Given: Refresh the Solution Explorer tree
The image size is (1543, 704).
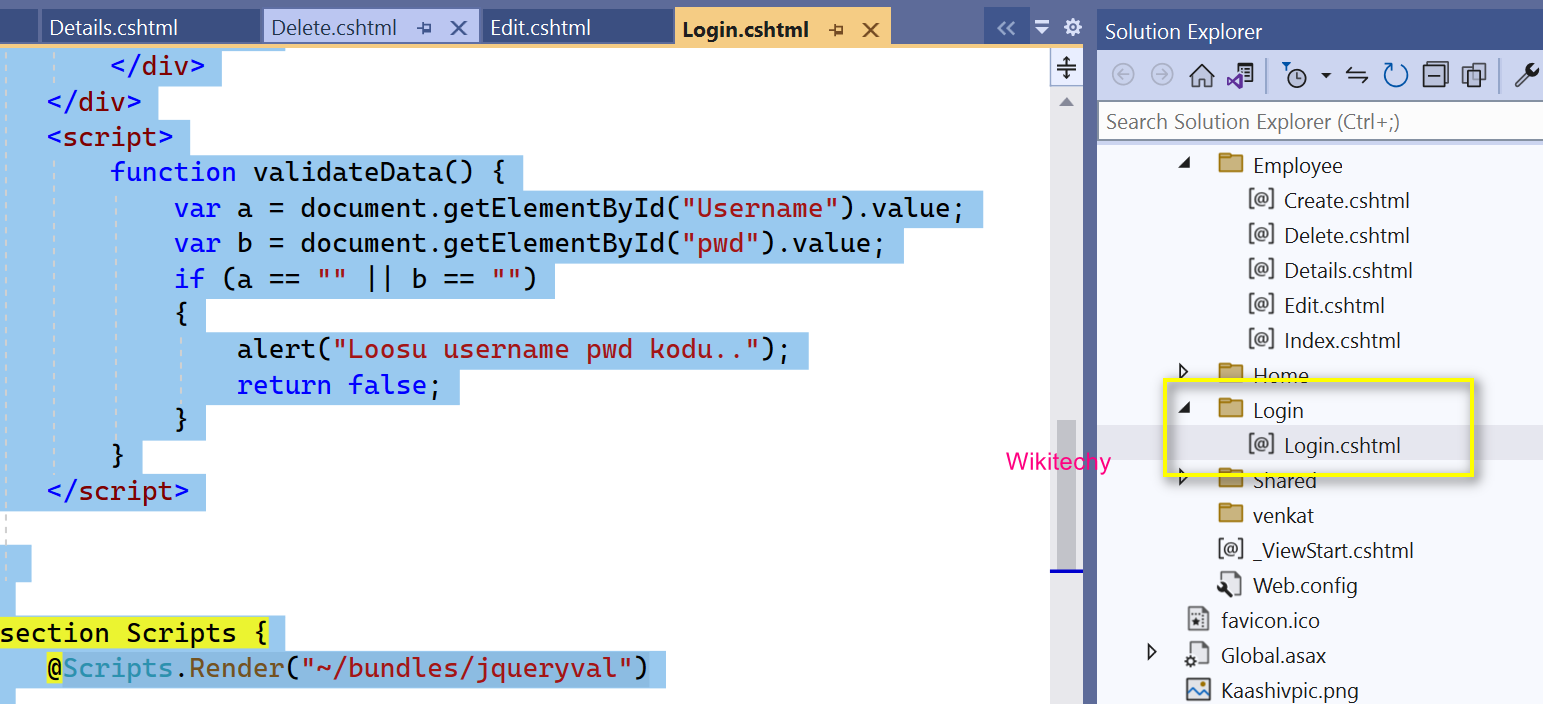Looking at the screenshot, I should (1395, 75).
